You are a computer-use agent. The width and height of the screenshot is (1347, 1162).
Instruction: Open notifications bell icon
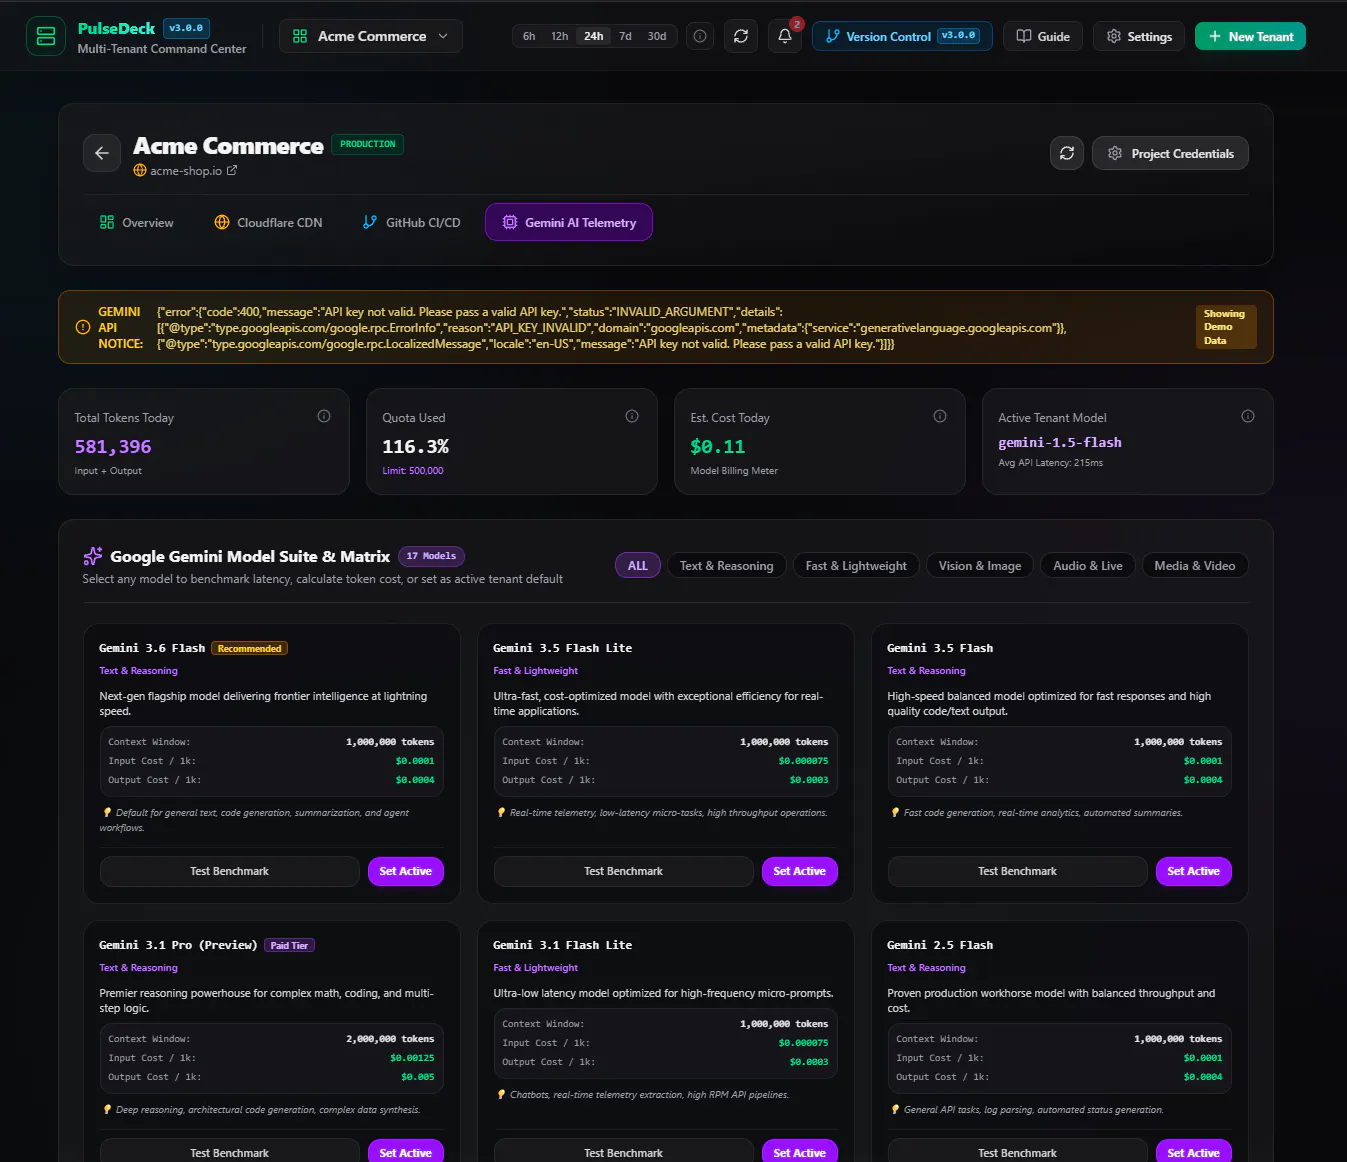pyautogui.click(x=785, y=36)
